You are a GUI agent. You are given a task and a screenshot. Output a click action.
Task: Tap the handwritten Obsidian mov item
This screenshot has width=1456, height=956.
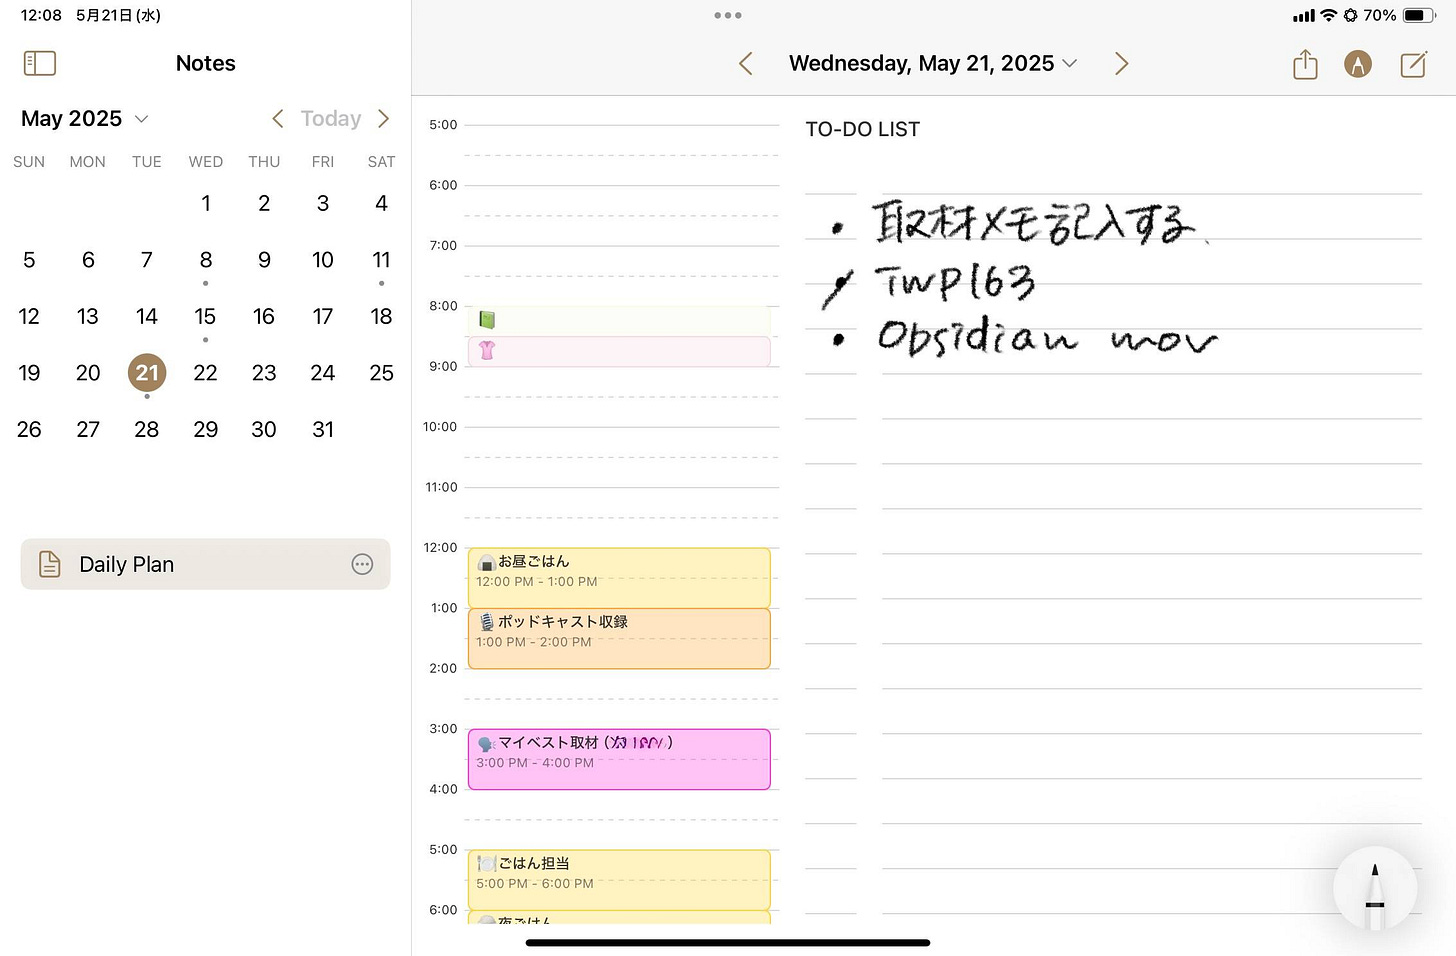1048,336
